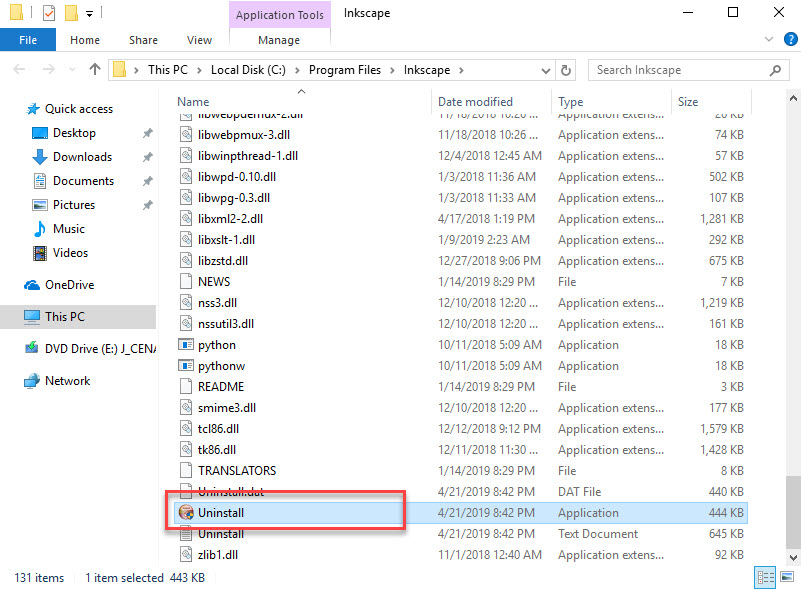Go up one folder level with the Up arrow
Viewport: 801px width, 589px height.
point(95,69)
